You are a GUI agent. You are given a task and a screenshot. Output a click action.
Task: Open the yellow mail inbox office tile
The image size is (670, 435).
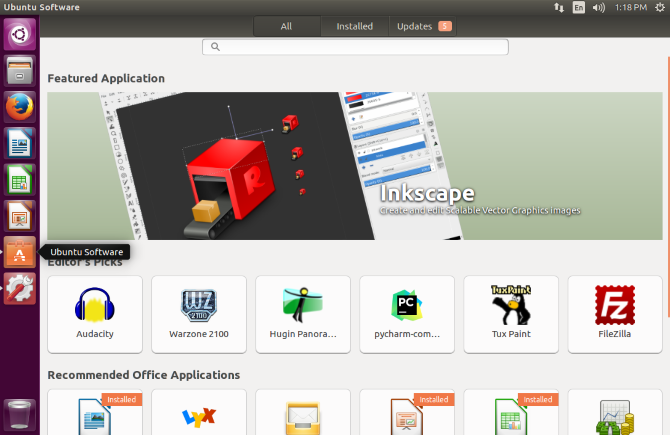(303, 412)
